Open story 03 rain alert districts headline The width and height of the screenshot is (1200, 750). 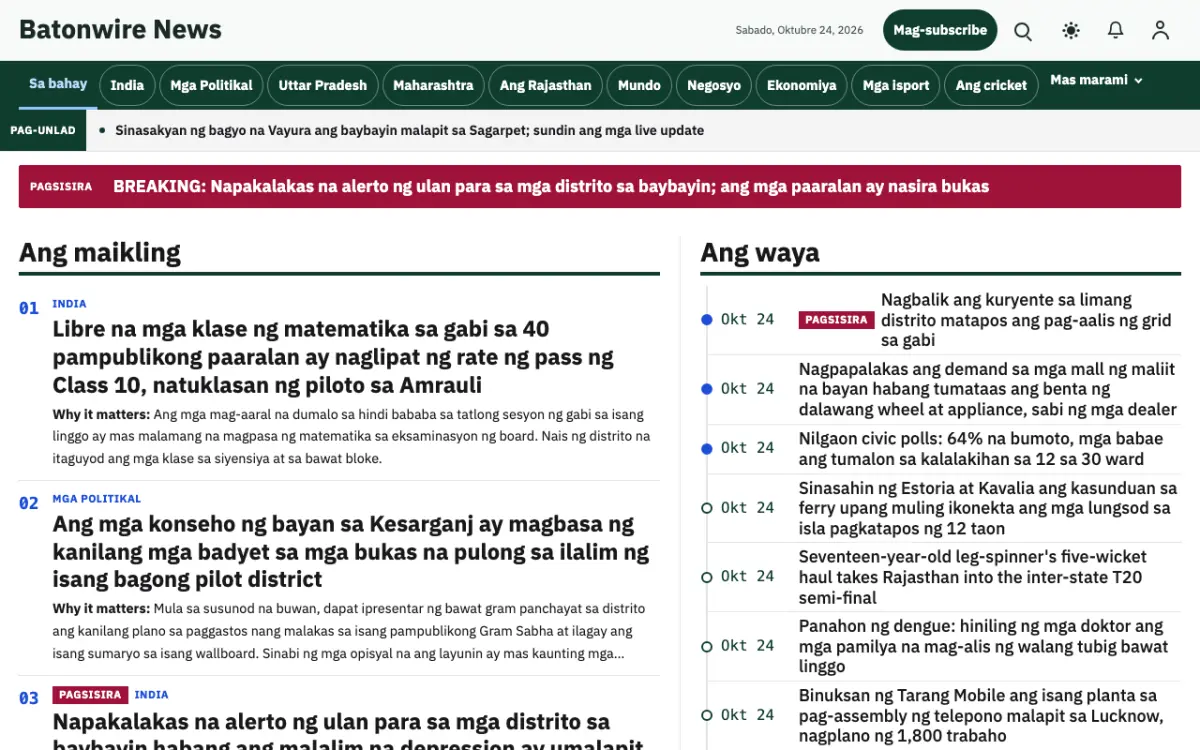(x=347, y=731)
